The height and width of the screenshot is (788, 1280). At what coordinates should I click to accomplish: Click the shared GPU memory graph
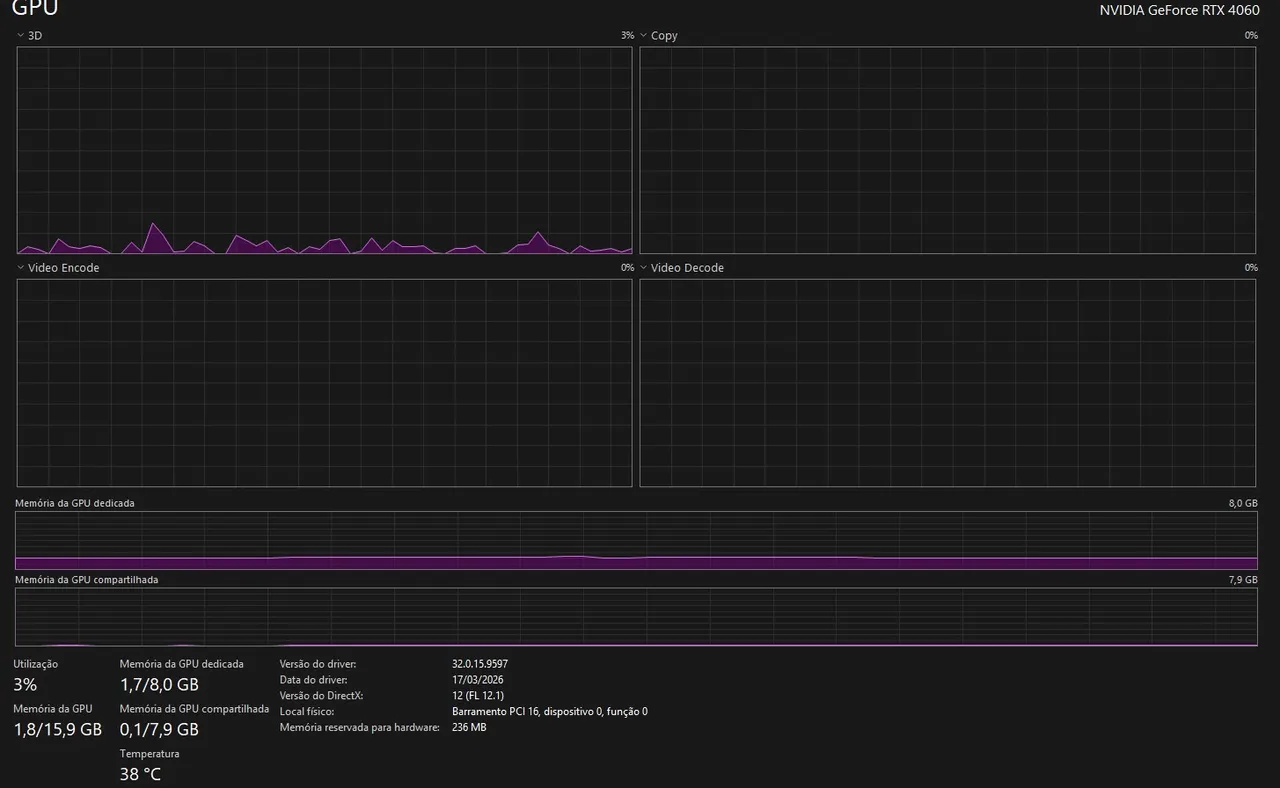(636, 617)
